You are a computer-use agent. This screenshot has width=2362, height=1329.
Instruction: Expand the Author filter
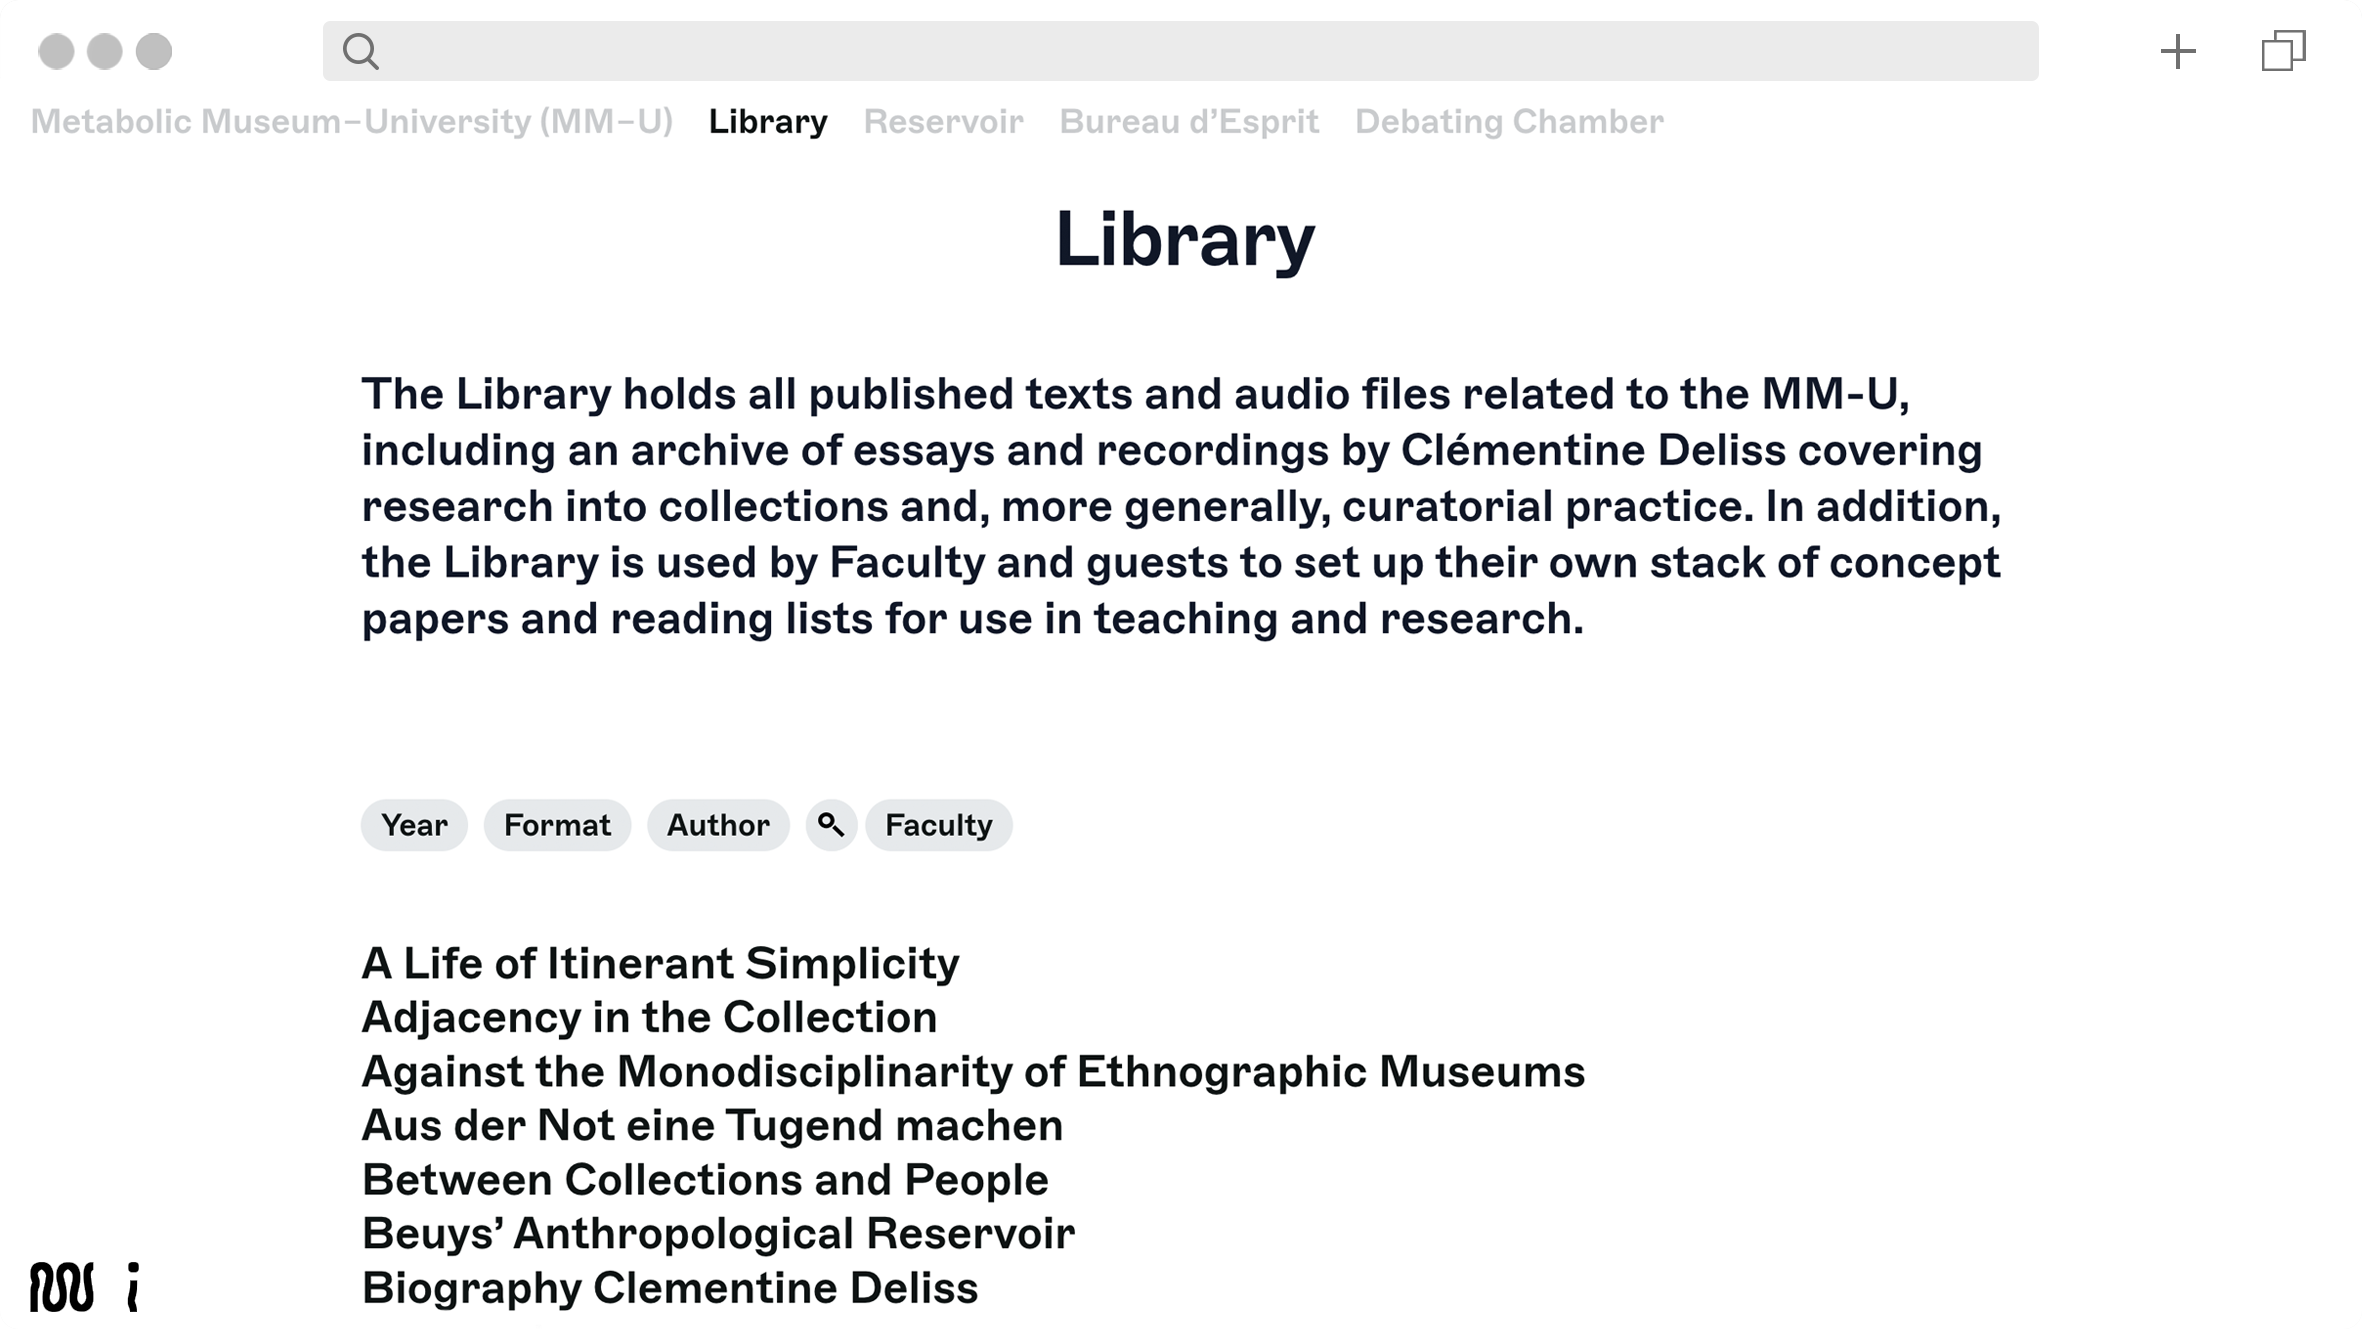click(718, 825)
